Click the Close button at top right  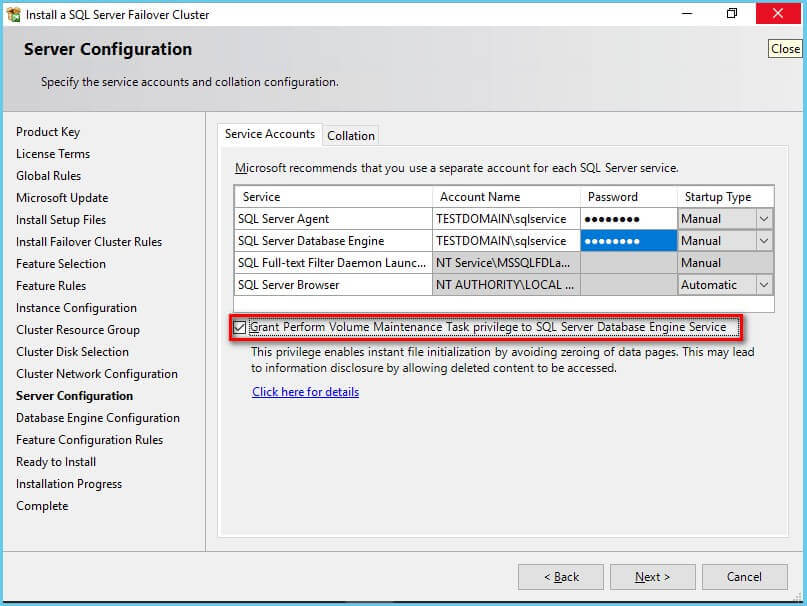785,48
